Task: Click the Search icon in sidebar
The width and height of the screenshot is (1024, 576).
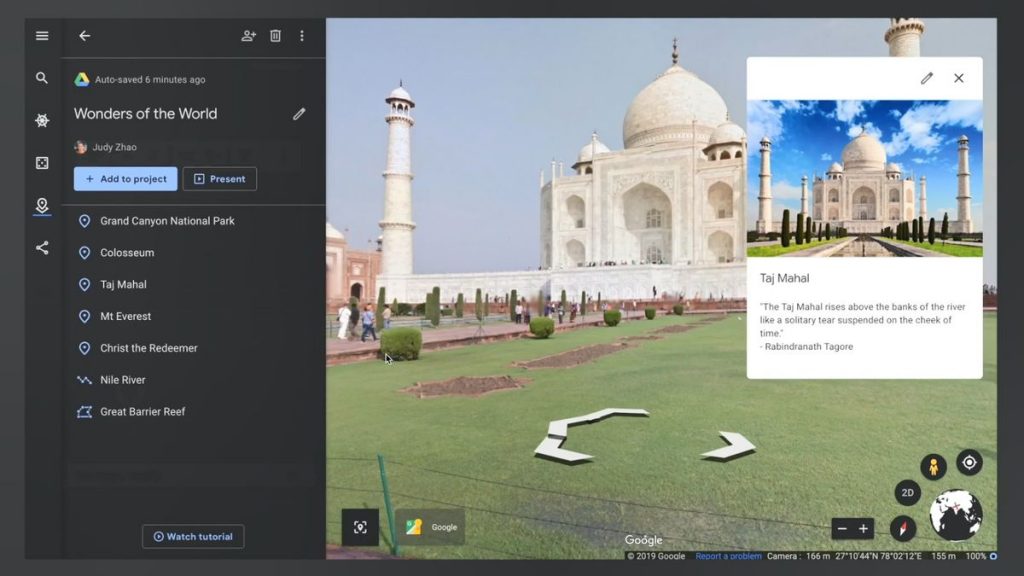Action: (x=42, y=78)
